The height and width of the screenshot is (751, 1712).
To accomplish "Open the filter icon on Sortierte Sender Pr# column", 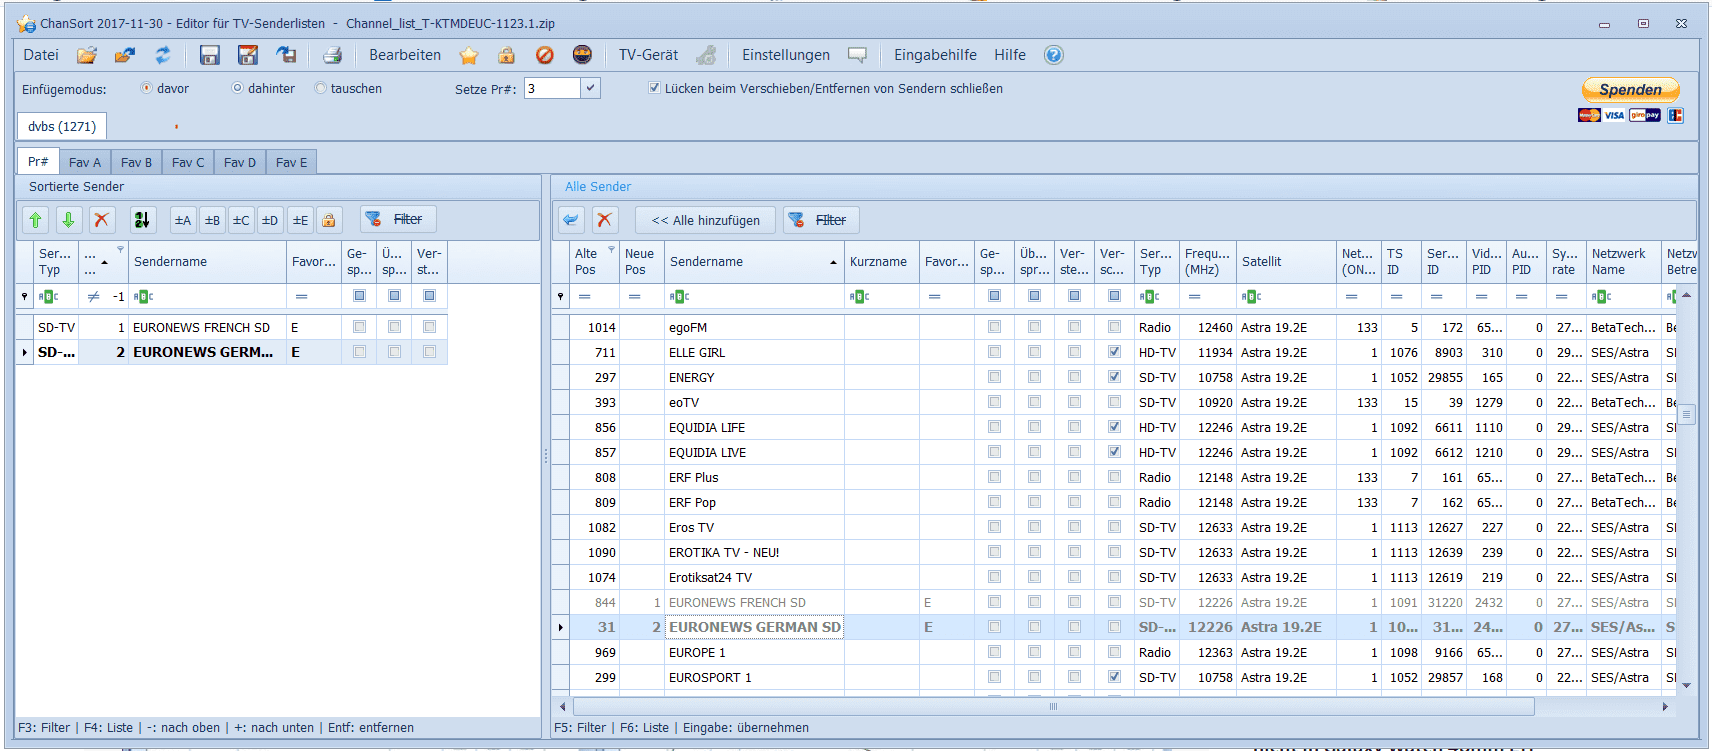I will (x=120, y=250).
